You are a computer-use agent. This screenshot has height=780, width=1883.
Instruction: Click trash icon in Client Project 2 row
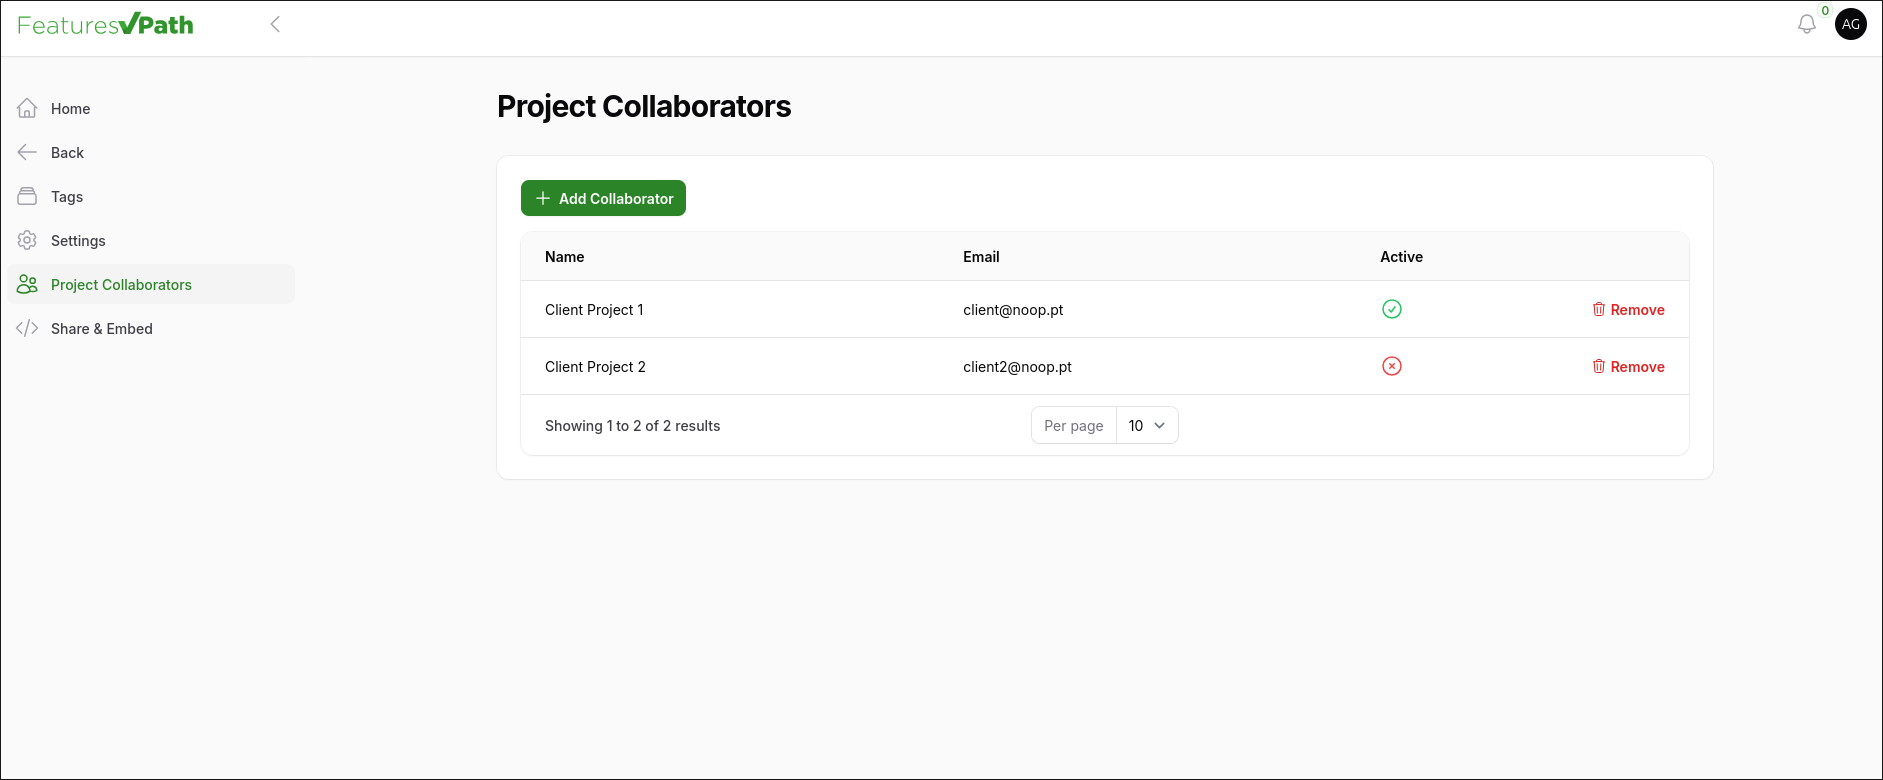[x=1598, y=366]
